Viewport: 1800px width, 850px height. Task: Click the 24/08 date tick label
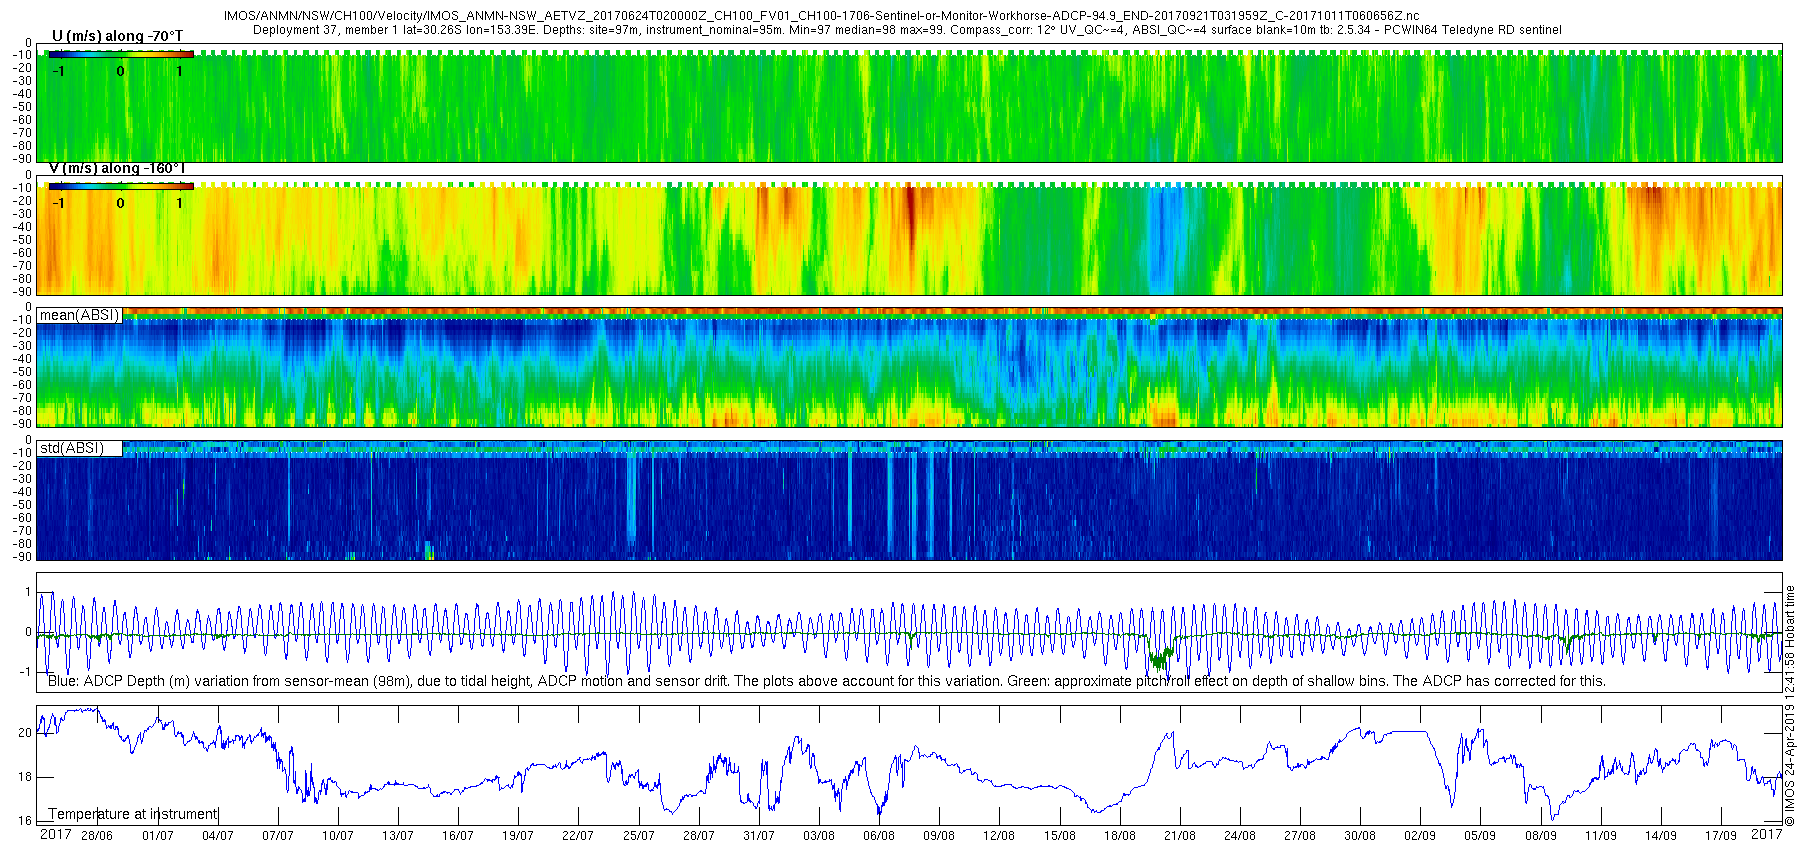(x=1239, y=836)
